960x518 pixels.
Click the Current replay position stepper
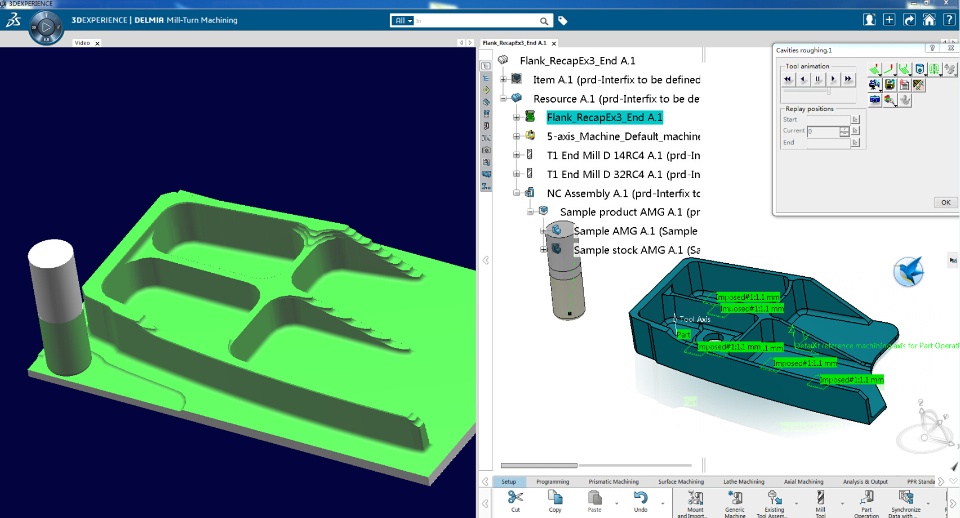844,131
